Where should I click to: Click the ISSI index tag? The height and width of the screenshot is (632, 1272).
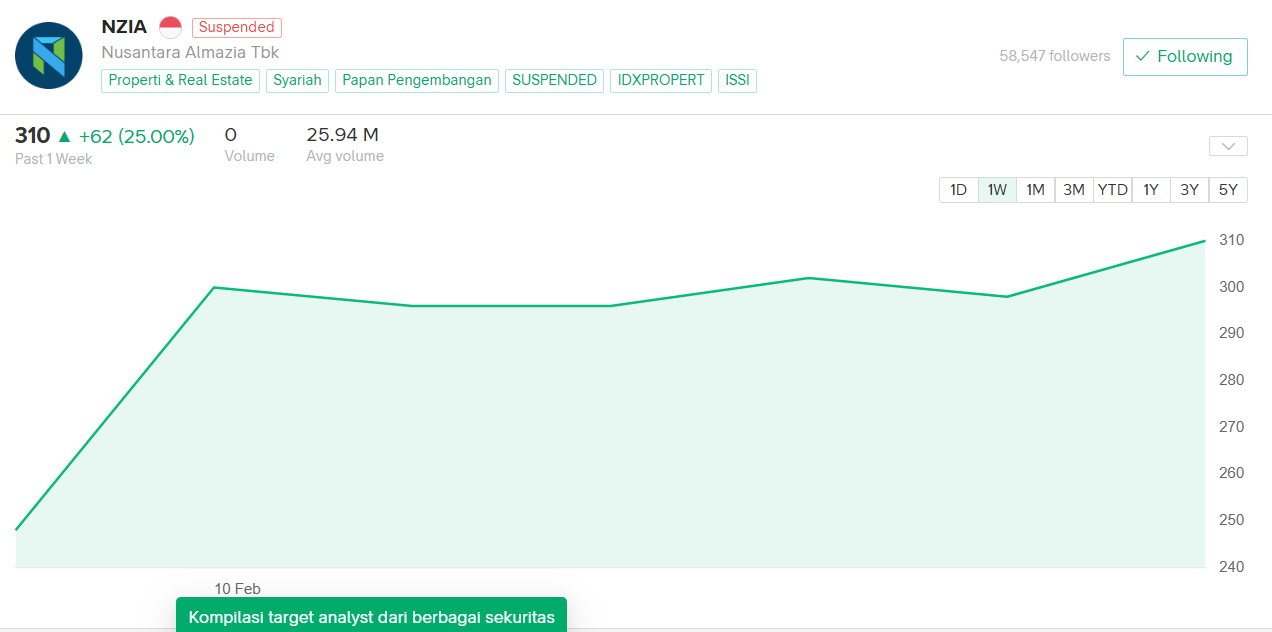click(737, 80)
